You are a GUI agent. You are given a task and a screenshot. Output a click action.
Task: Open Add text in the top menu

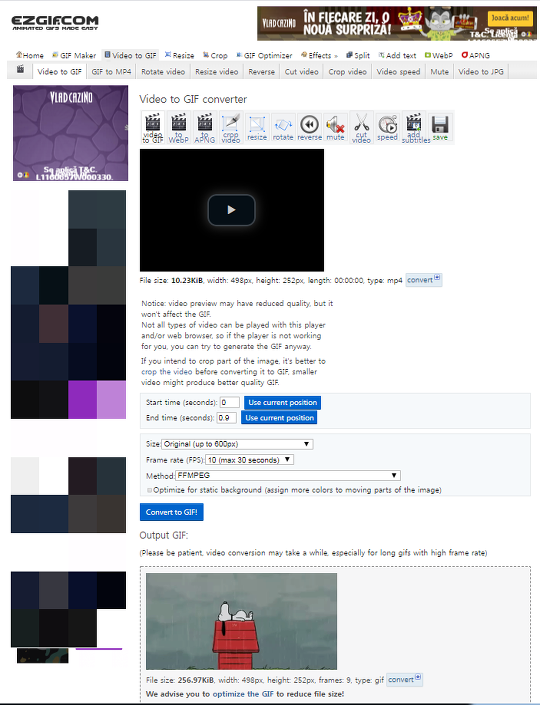pyautogui.click(x=397, y=55)
